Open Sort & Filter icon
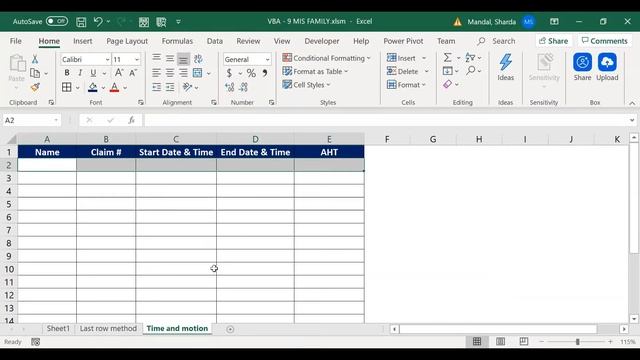This screenshot has width=640, height=360. coord(470,58)
